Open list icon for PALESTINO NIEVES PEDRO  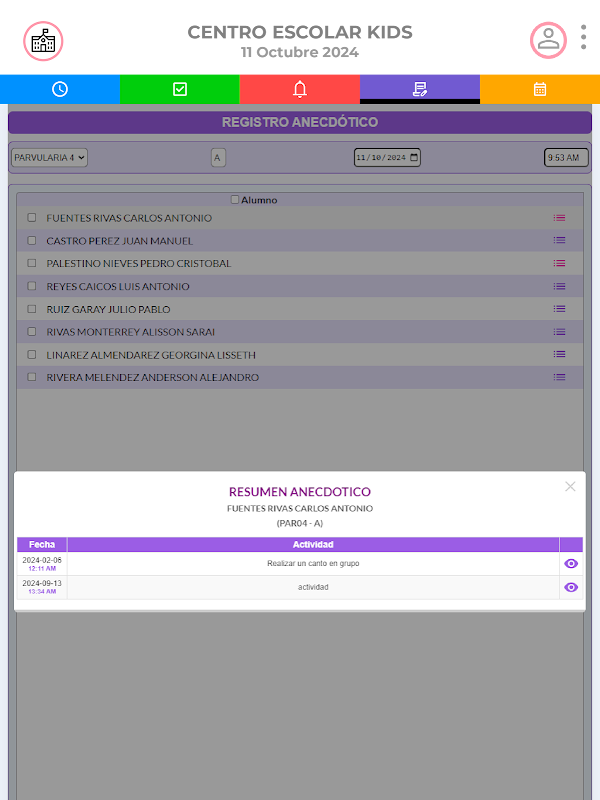pos(559,263)
